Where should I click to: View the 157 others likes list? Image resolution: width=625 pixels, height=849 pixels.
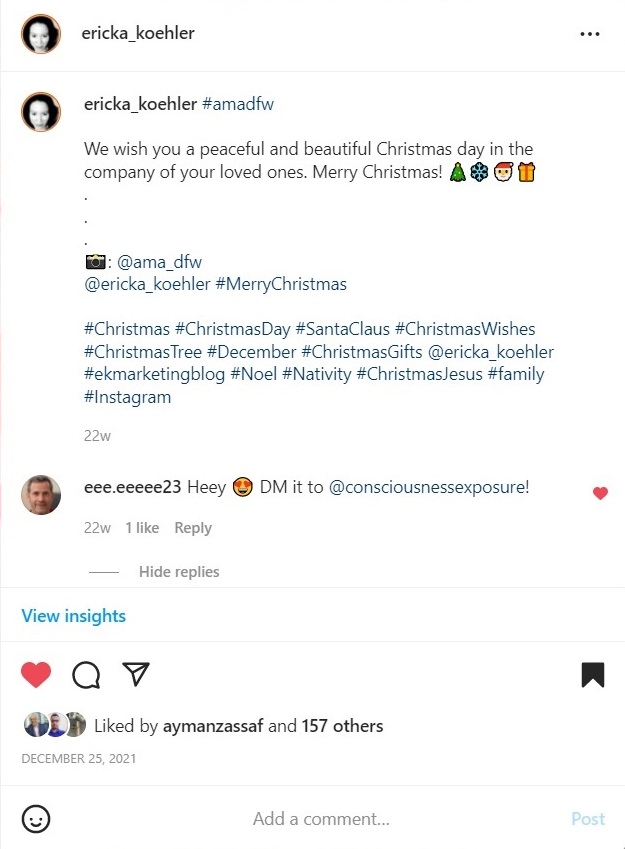pos(342,726)
